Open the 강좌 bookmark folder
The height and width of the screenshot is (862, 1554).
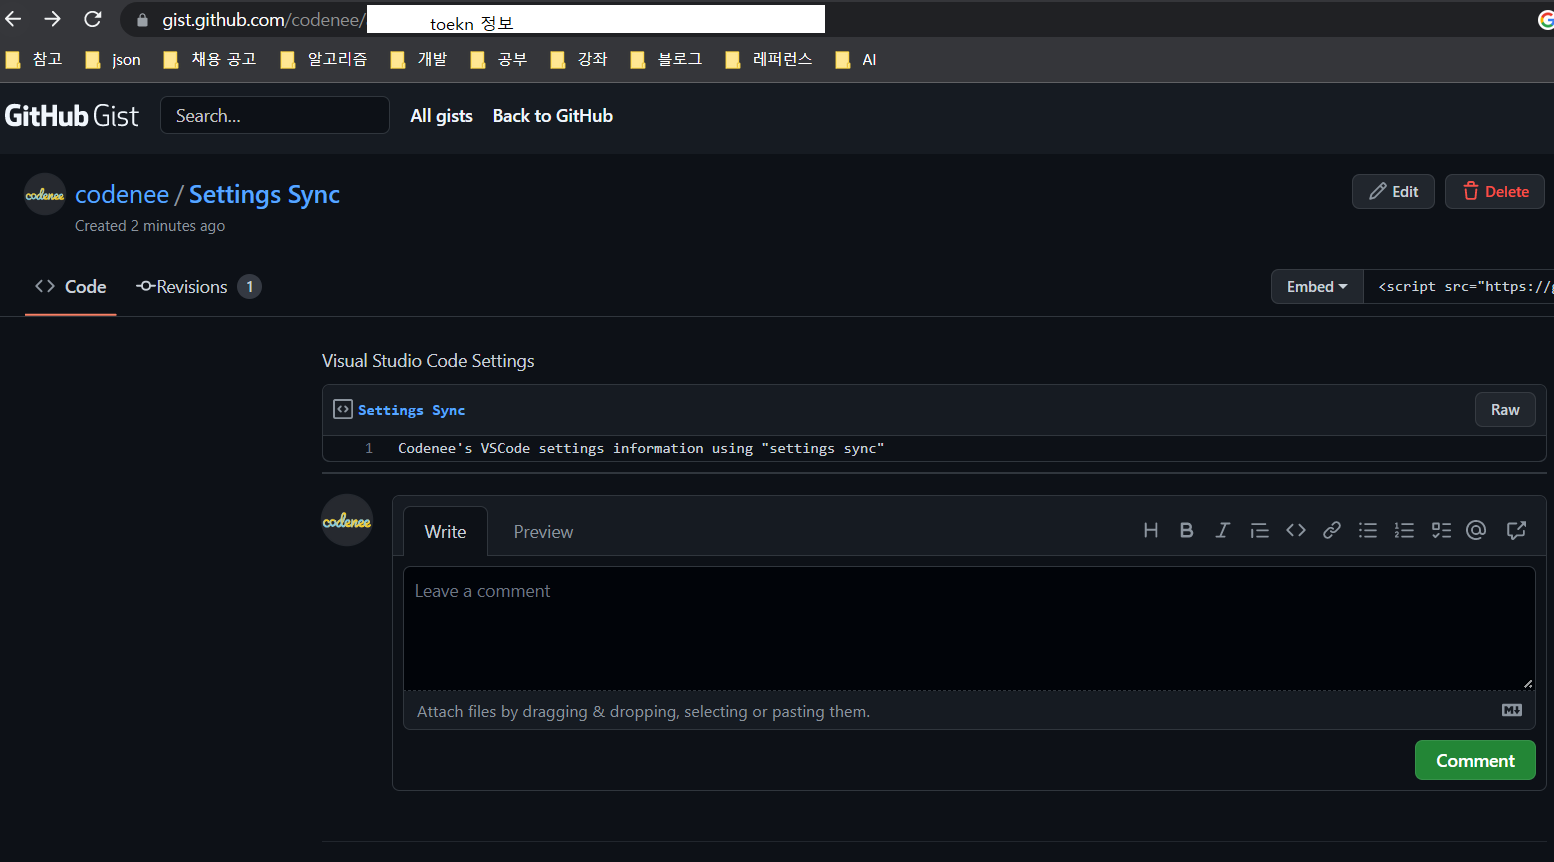pos(579,60)
